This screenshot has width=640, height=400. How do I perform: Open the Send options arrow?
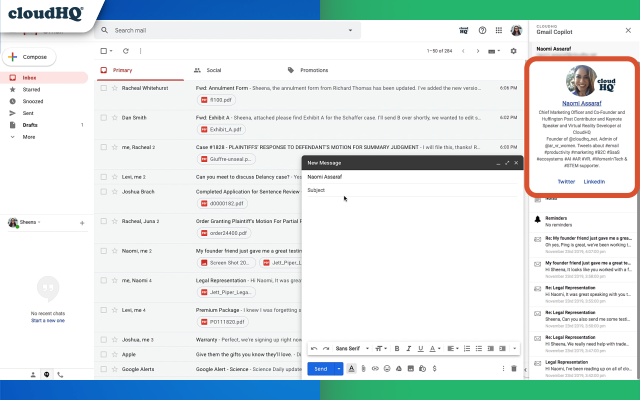tap(339, 369)
